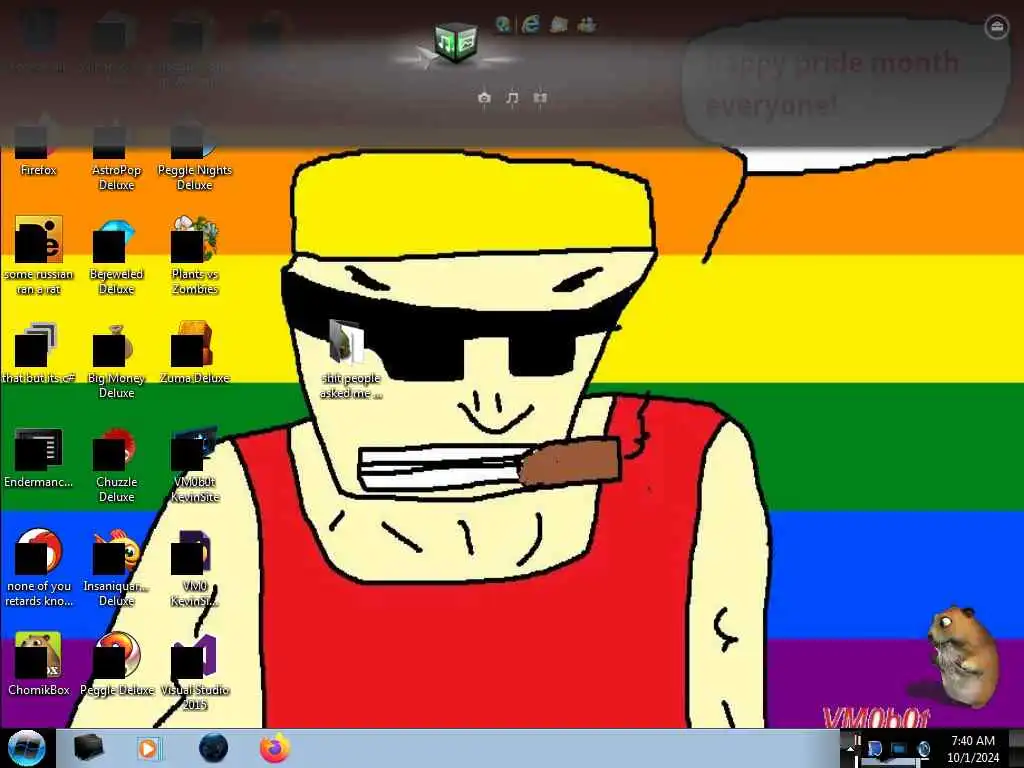Click the globe icon in the top dock
Screen dimensions: 1024x768
pyautogui.click(x=503, y=25)
